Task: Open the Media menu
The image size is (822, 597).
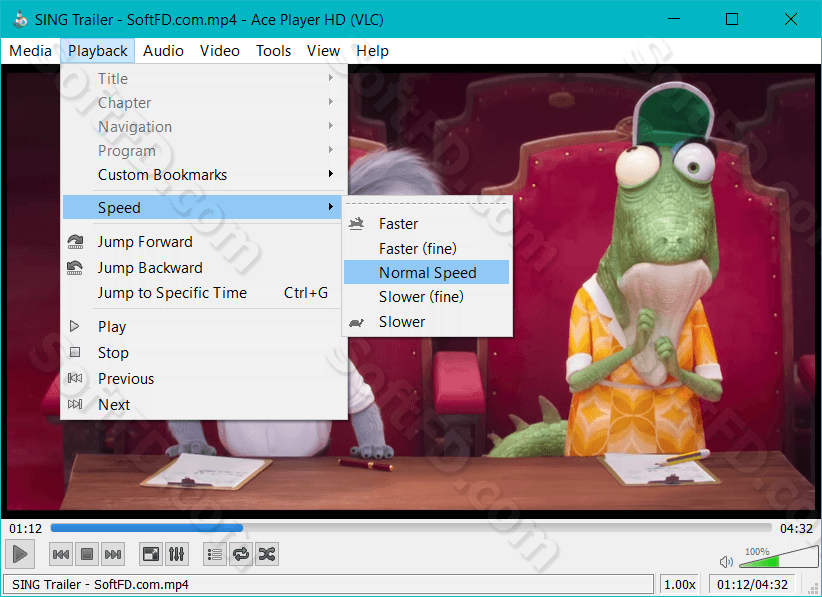Action: [30, 51]
